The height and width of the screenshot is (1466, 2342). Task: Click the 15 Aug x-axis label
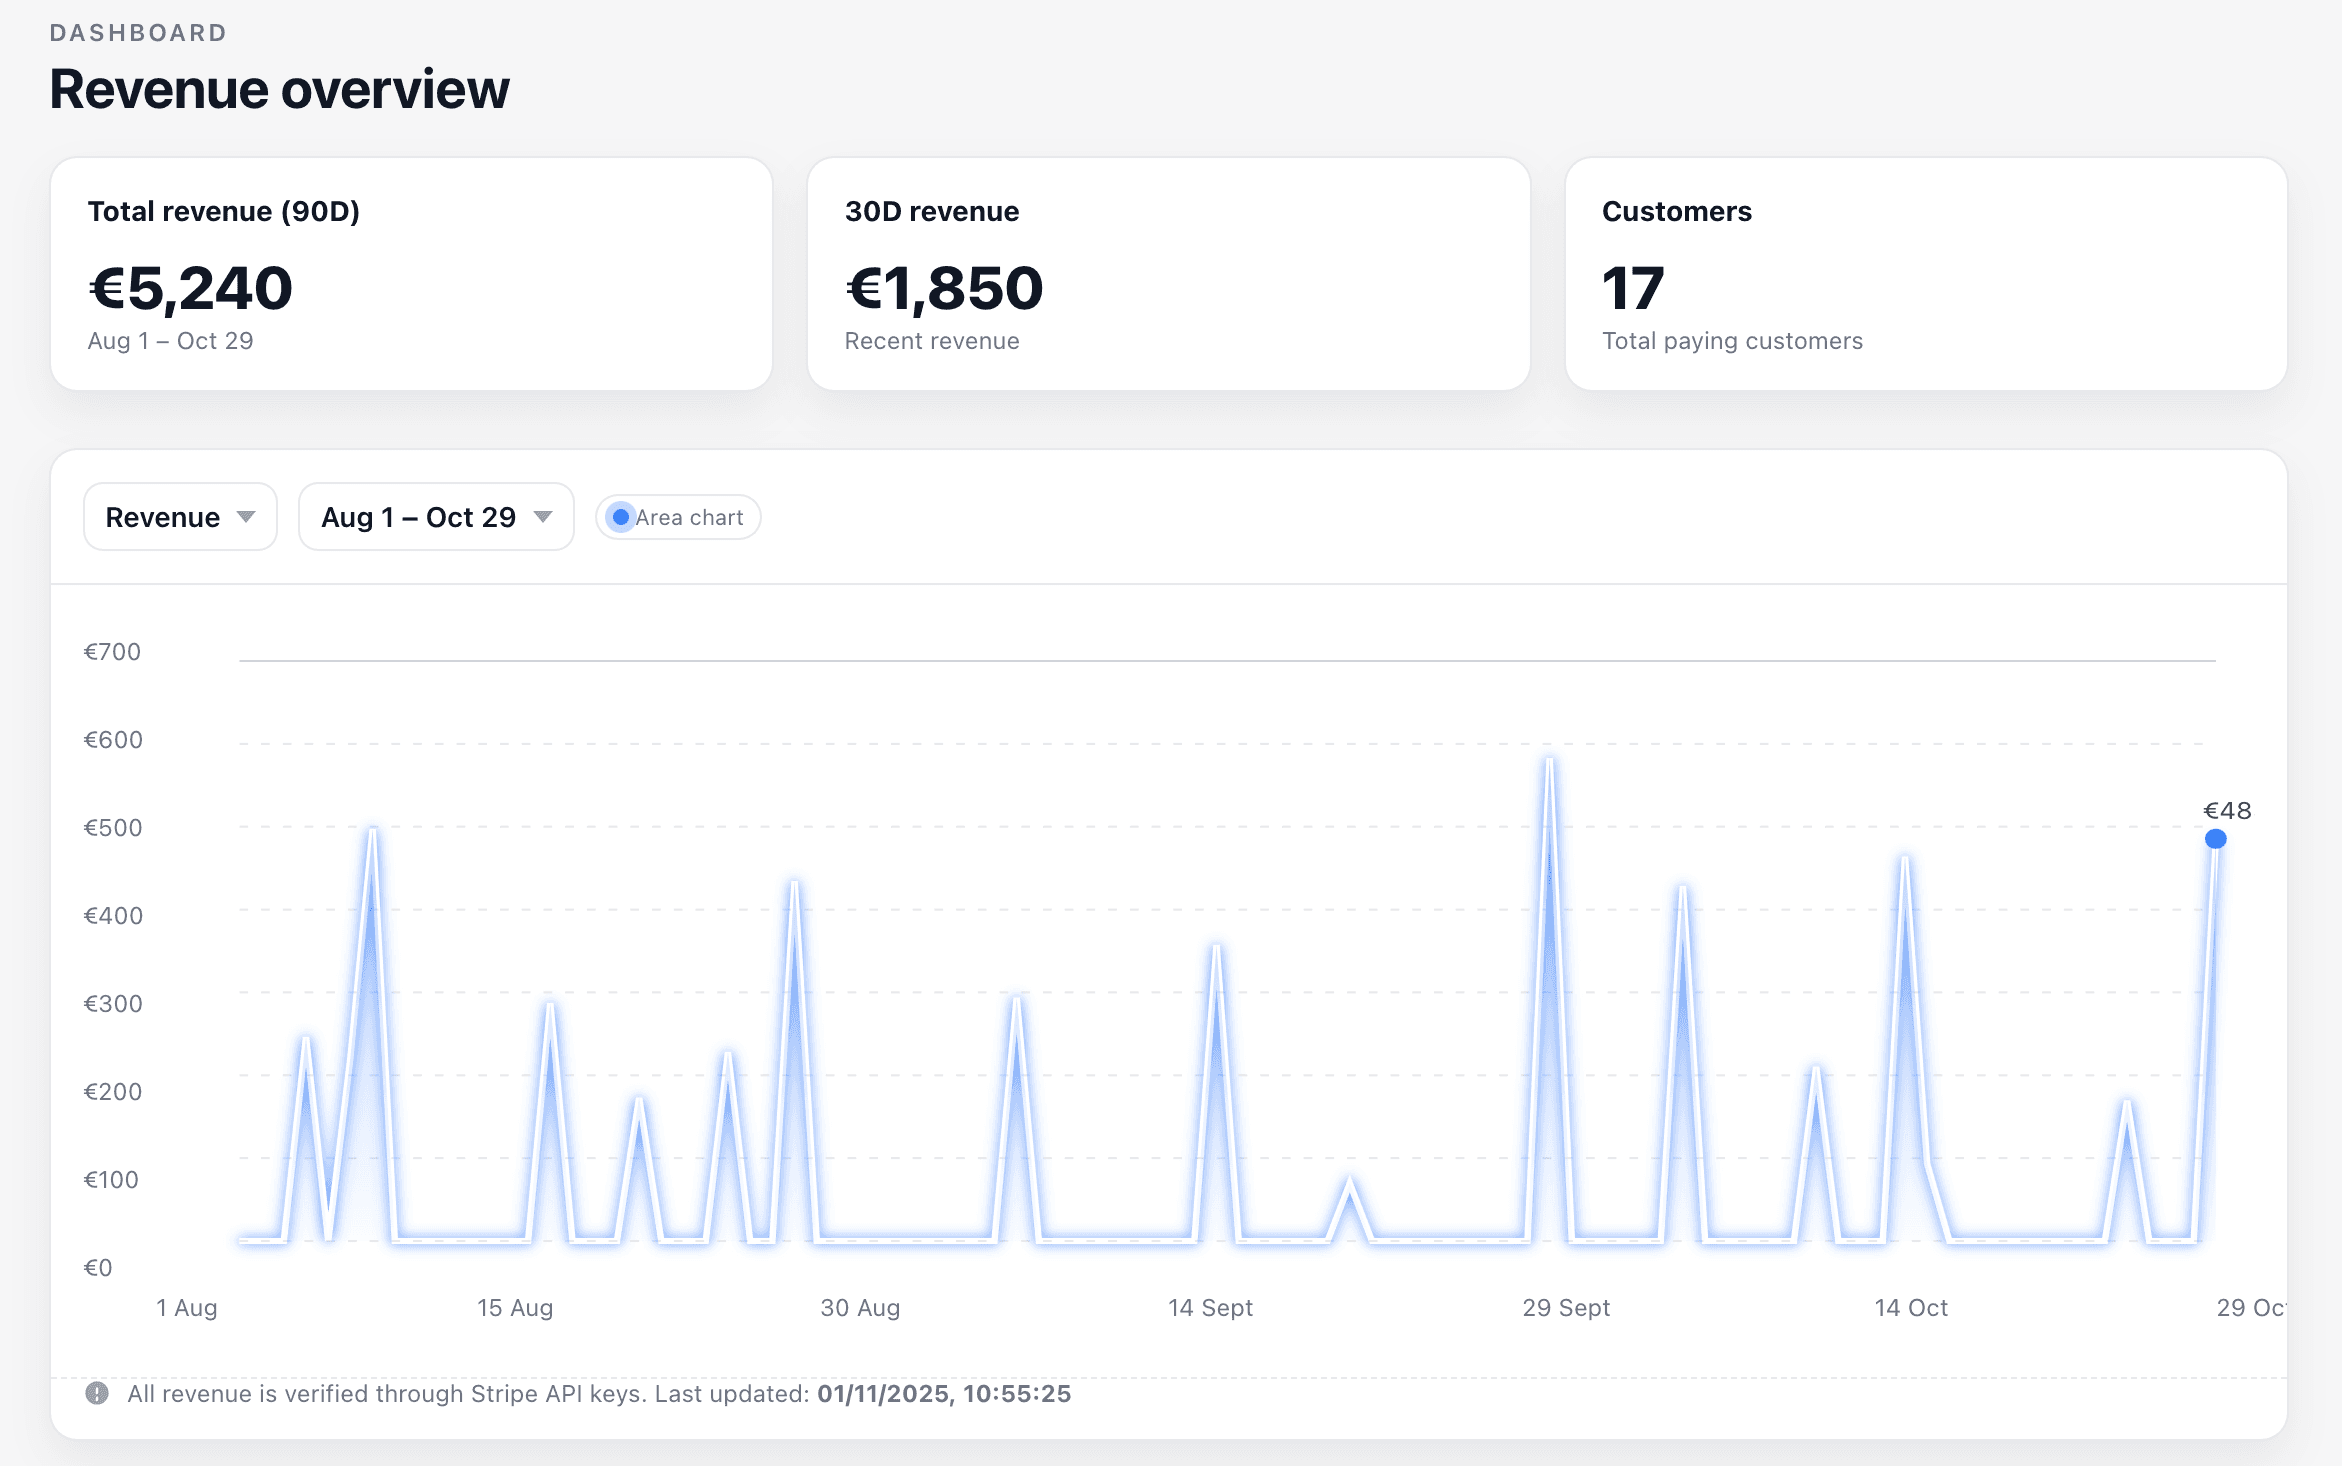point(515,1307)
